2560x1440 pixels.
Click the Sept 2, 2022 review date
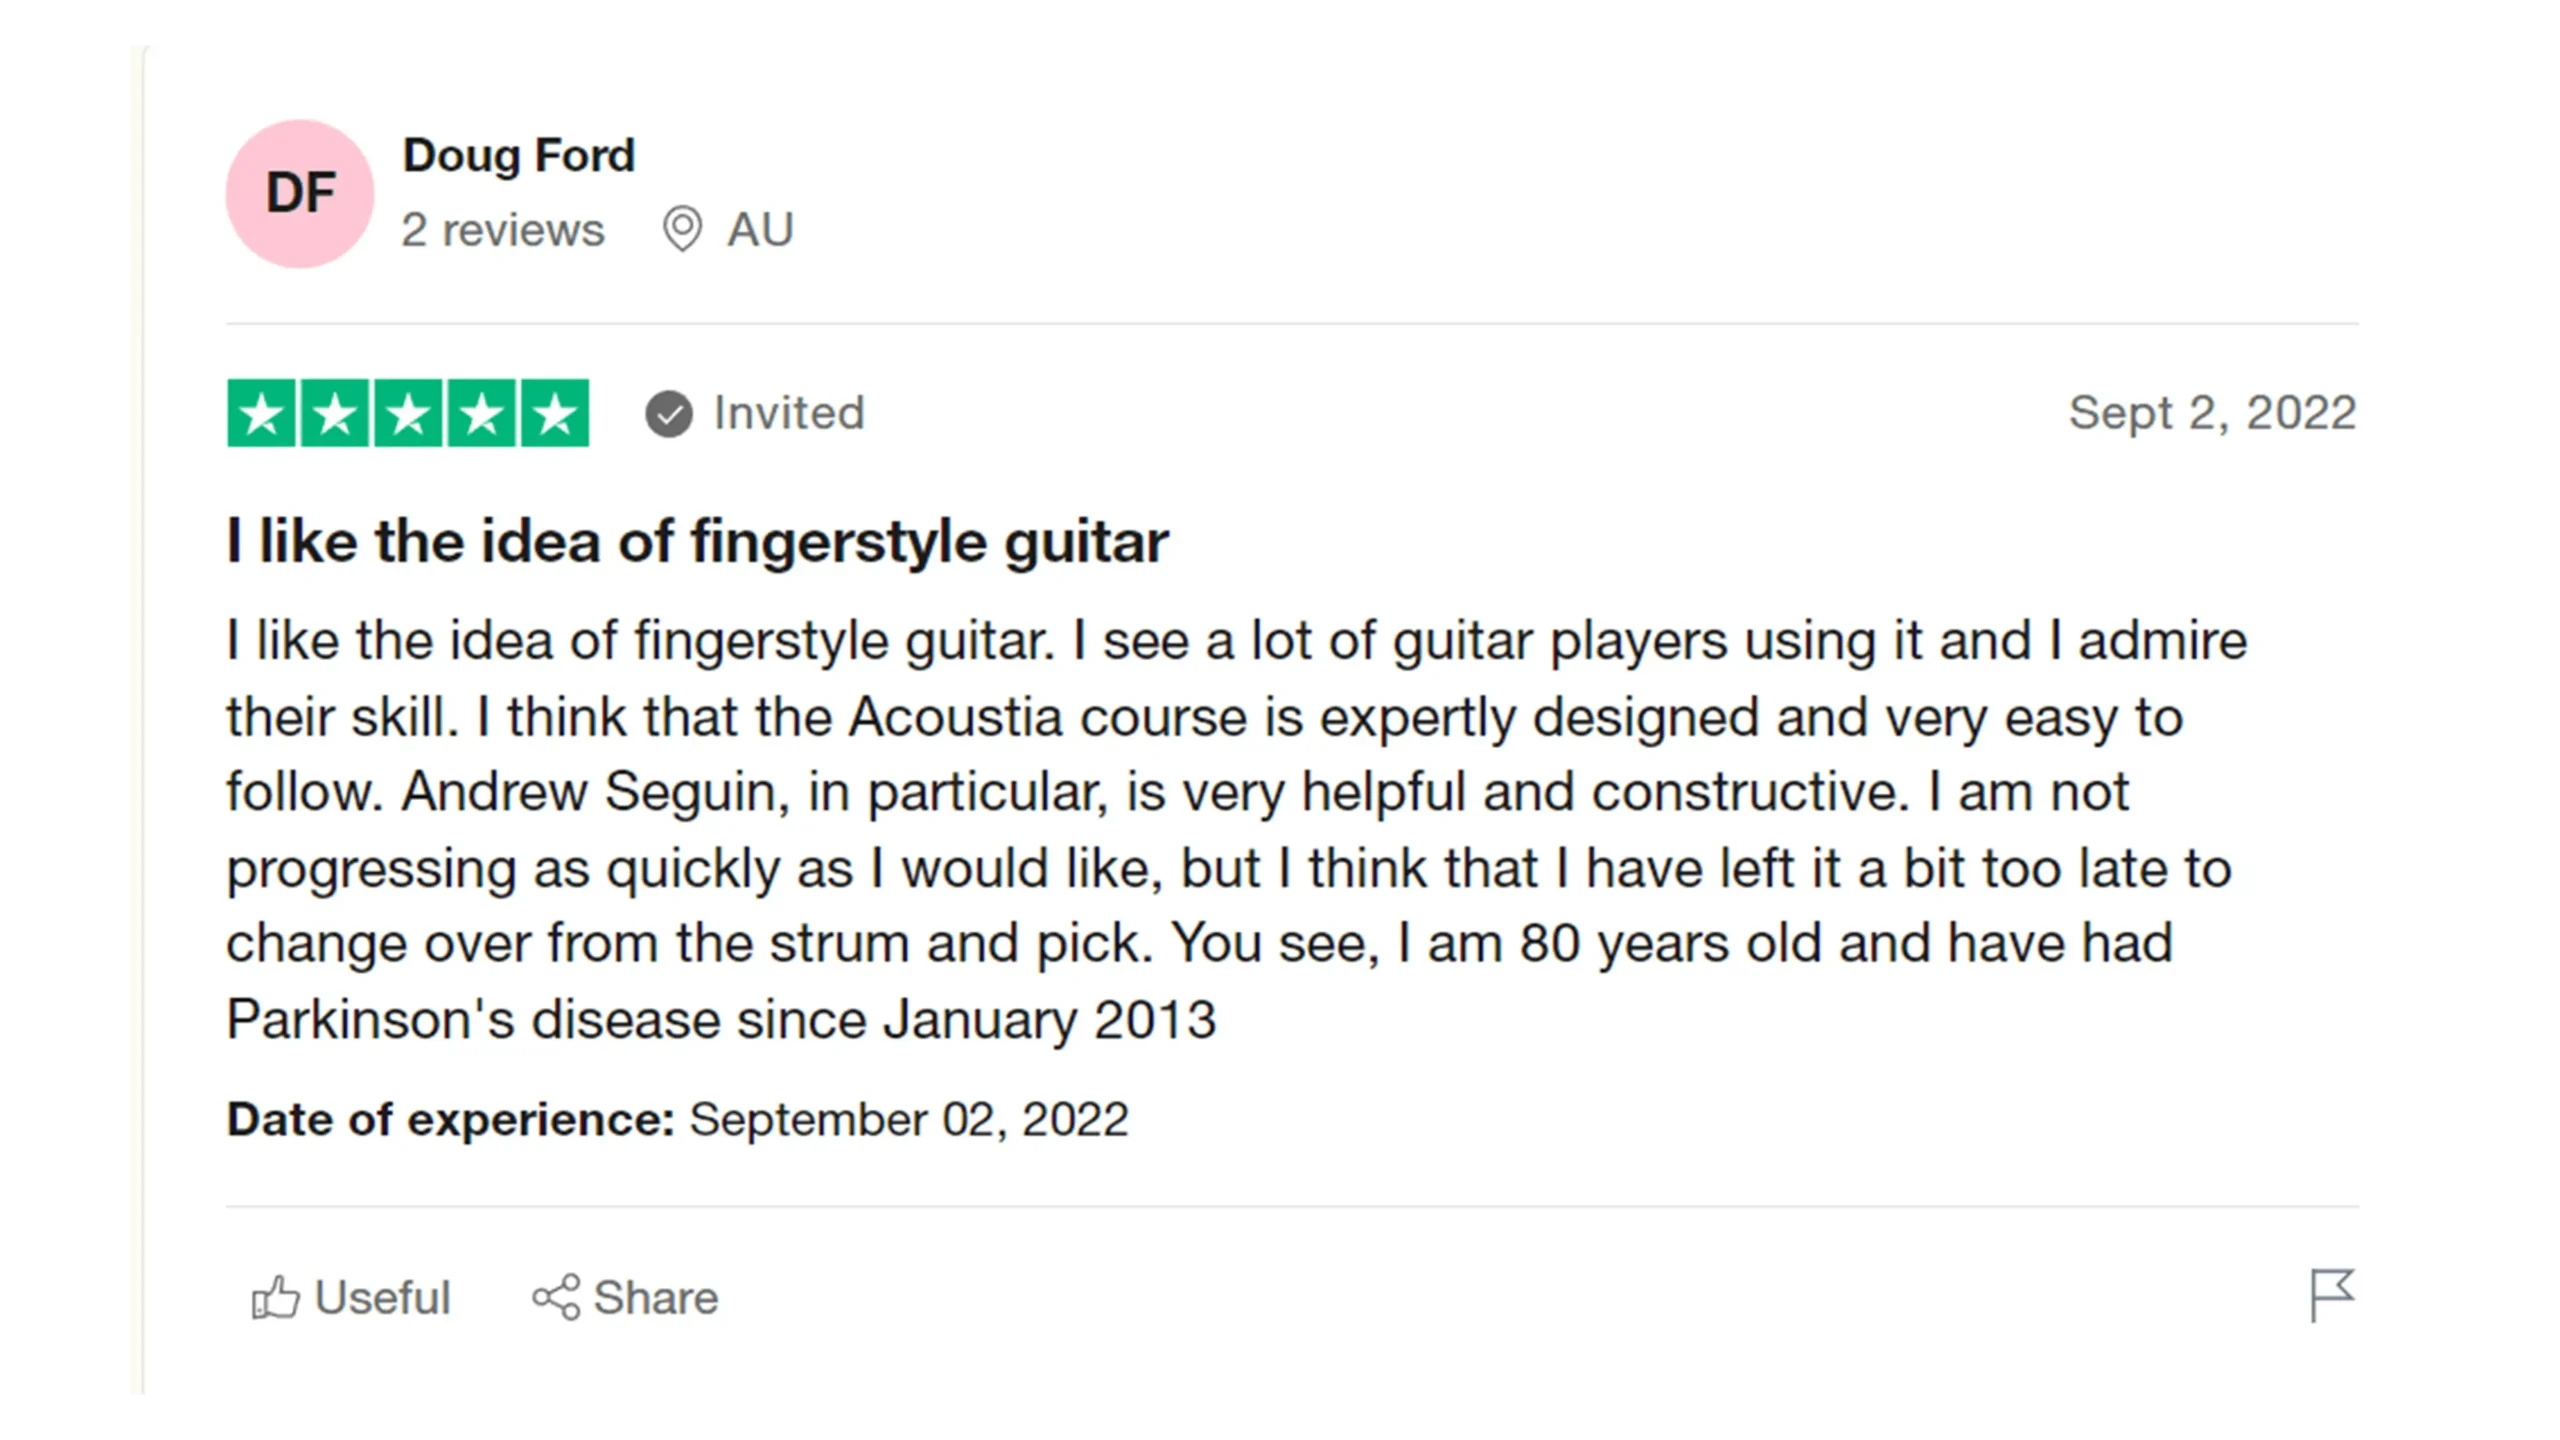(x=2212, y=413)
